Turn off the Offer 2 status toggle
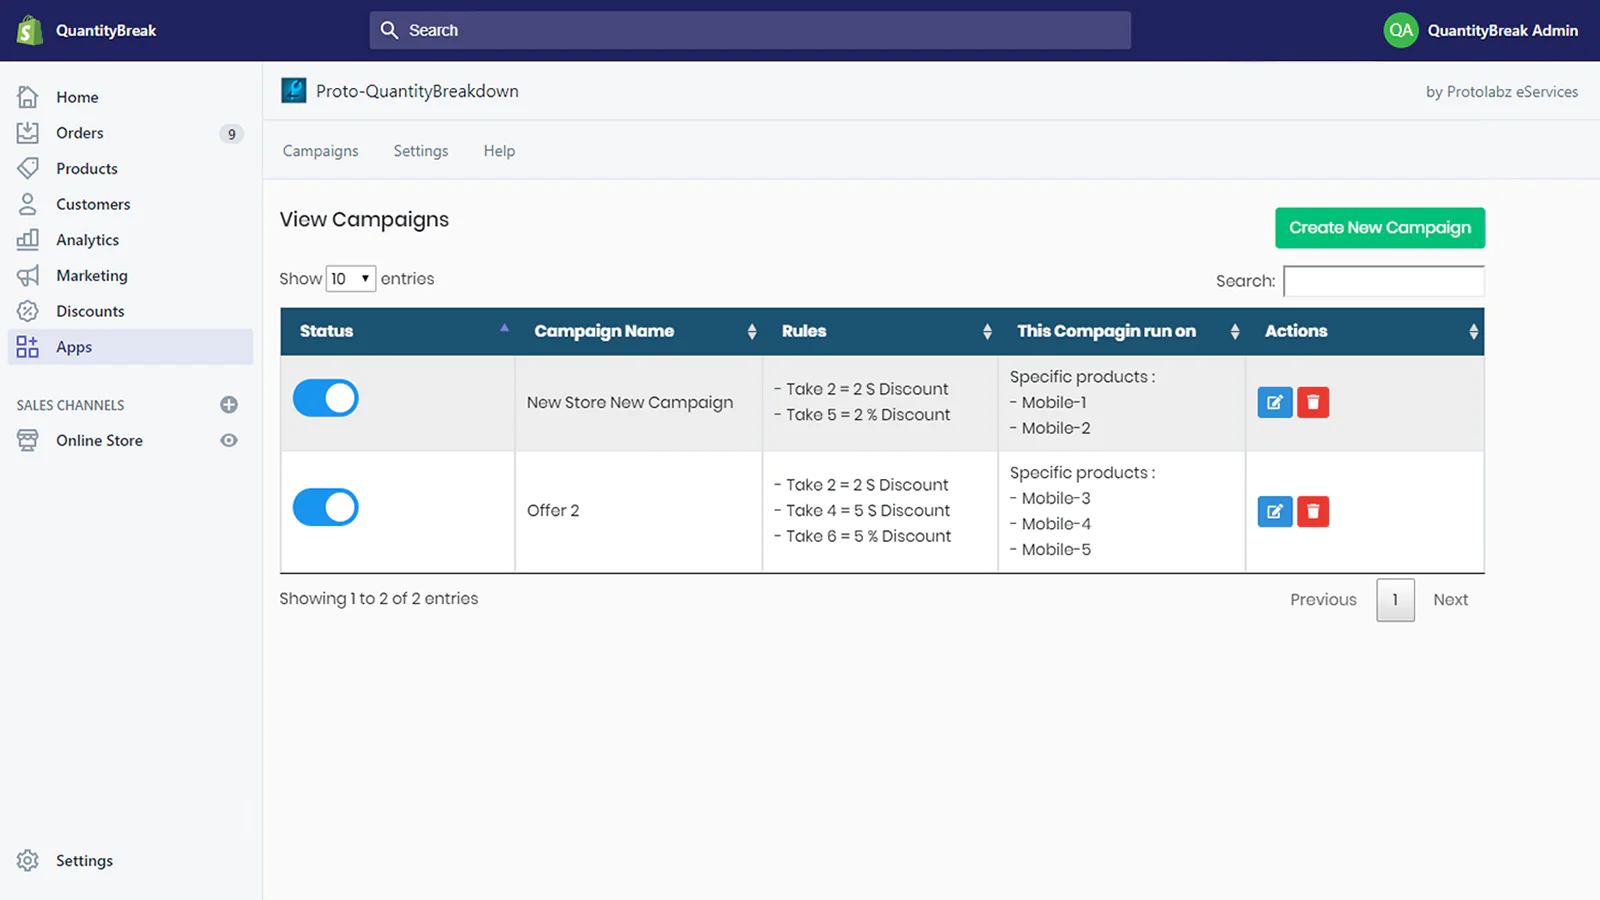 [x=326, y=507]
